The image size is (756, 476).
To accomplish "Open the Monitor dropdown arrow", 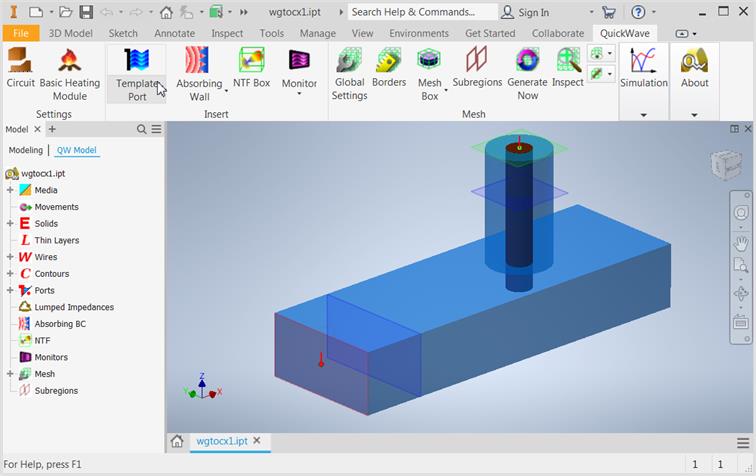I will point(299,94).
